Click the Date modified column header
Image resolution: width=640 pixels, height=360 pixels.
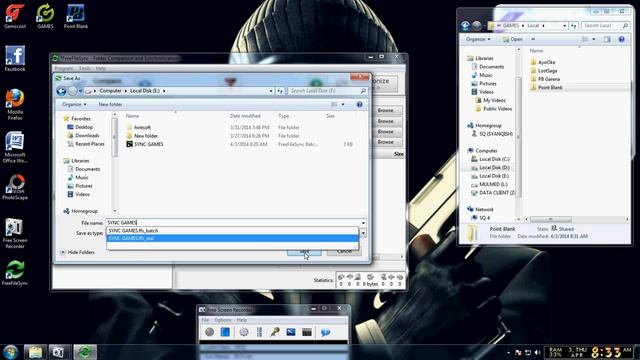(x=245, y=116)
